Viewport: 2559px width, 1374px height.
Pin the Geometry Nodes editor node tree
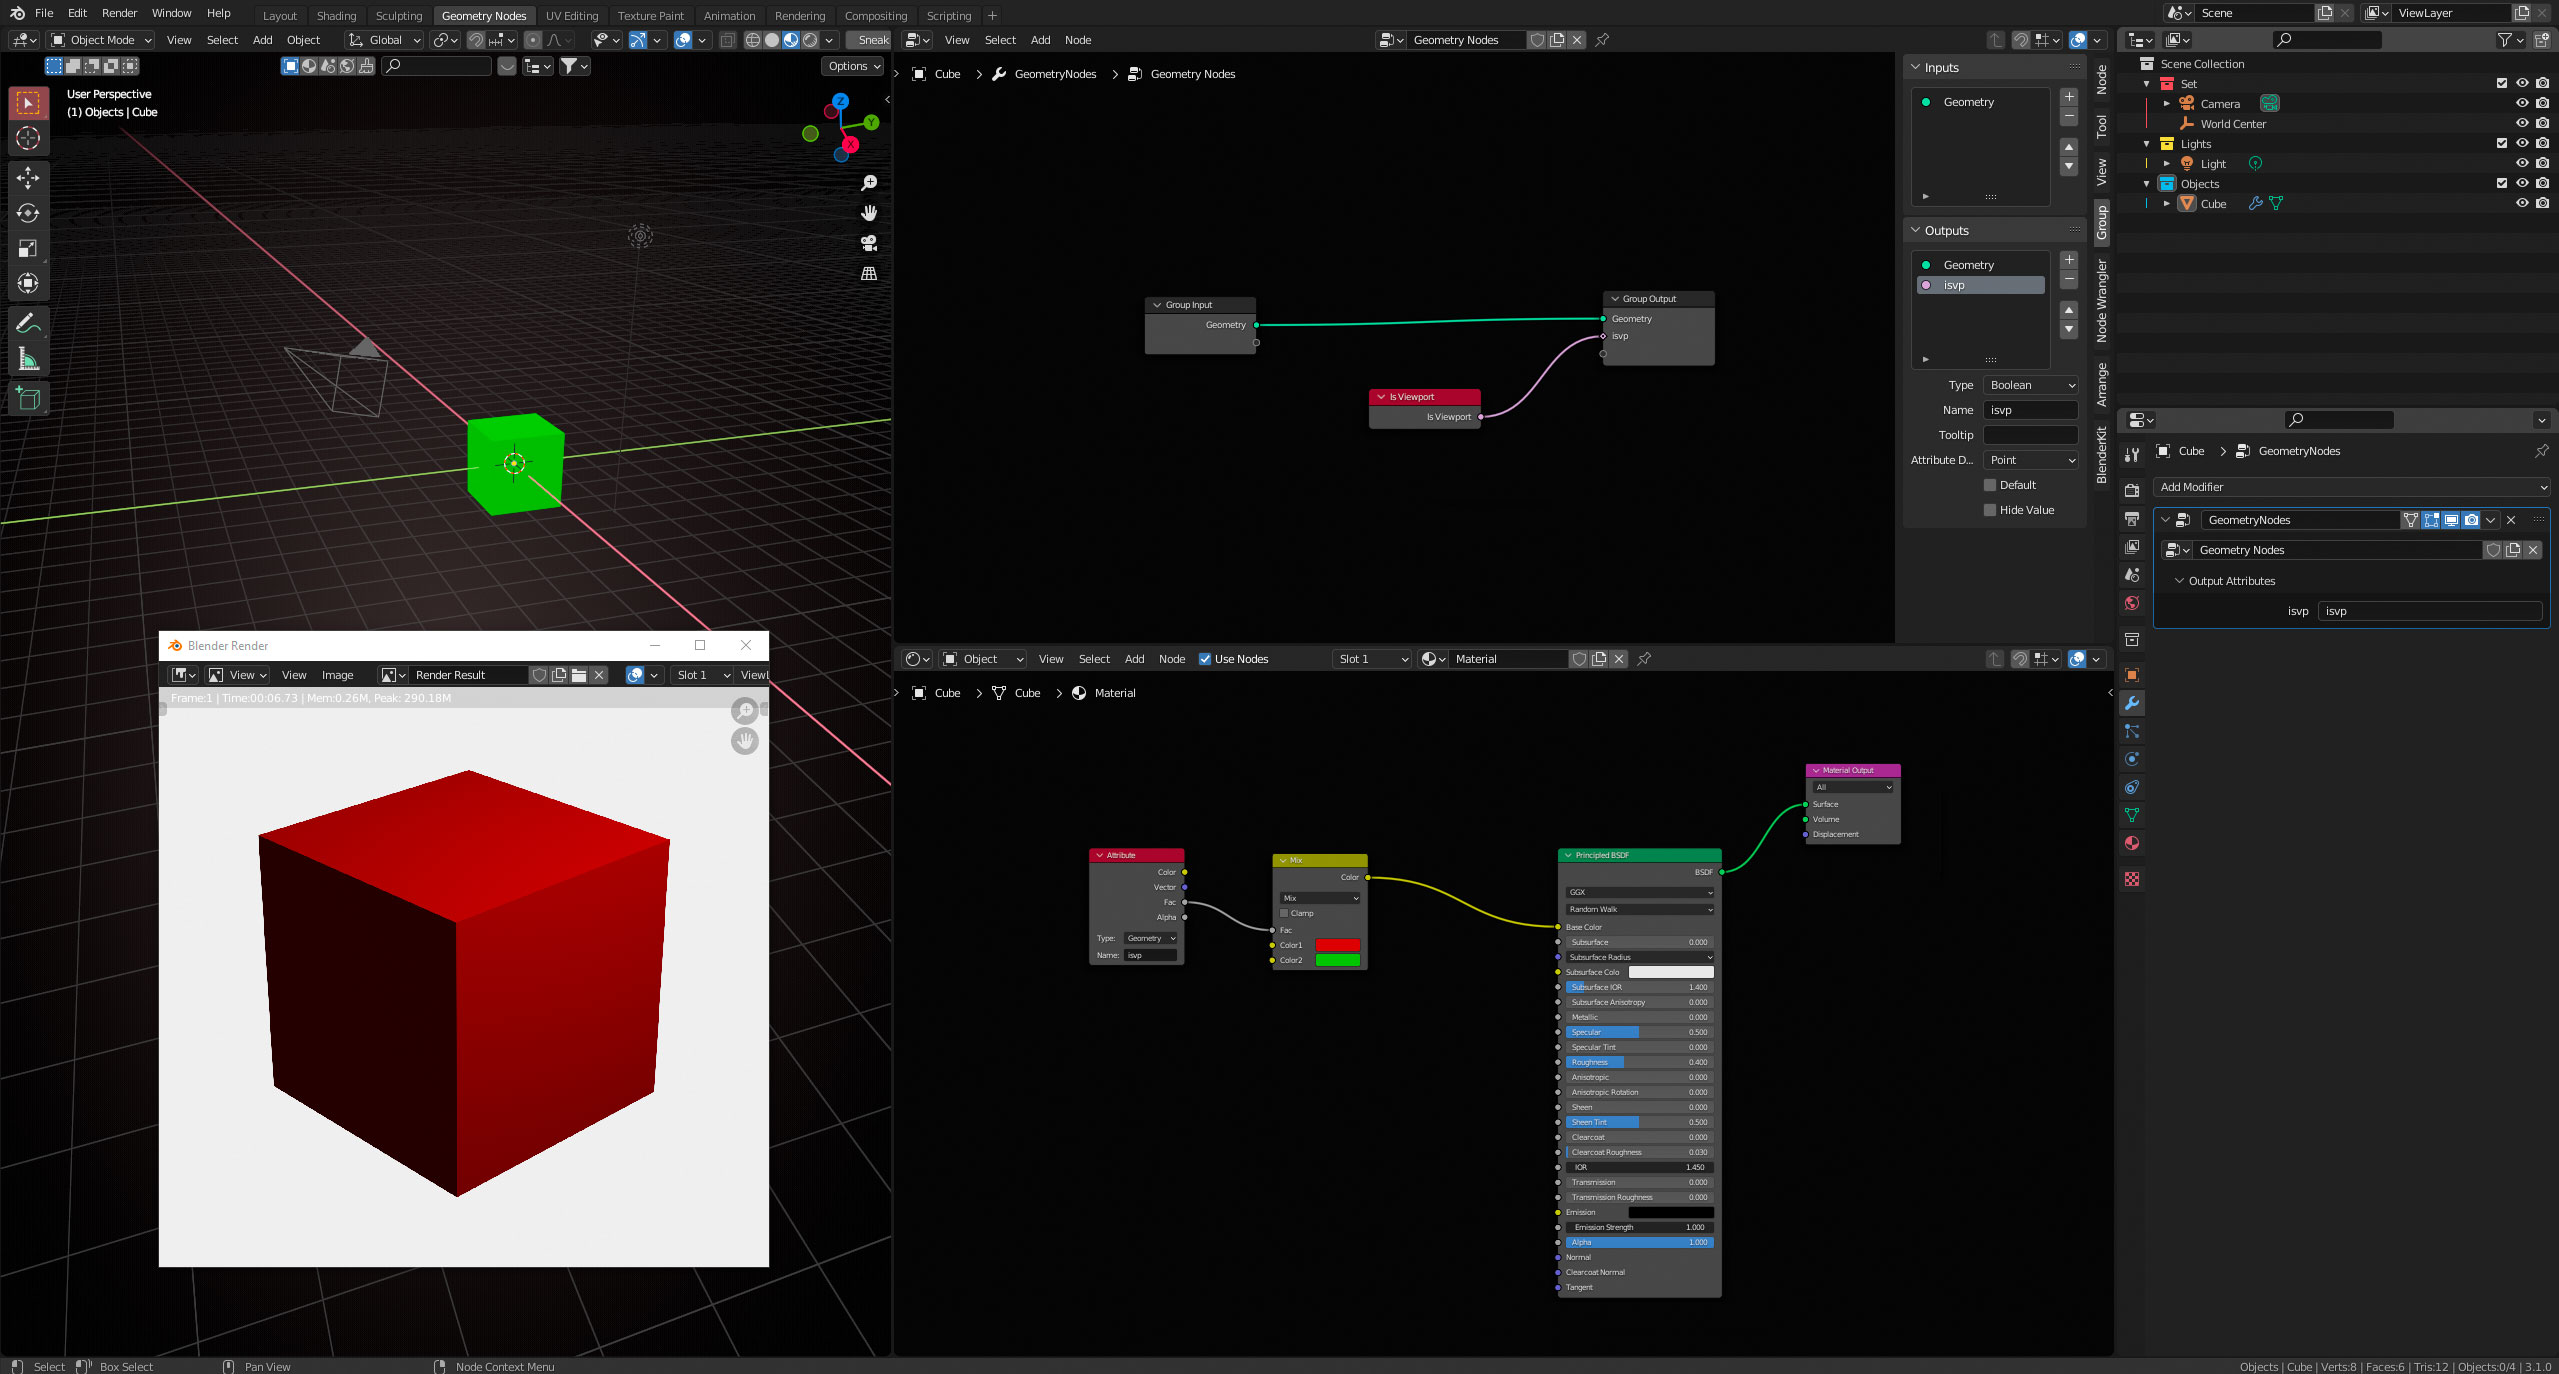[x=1602, y=40]
